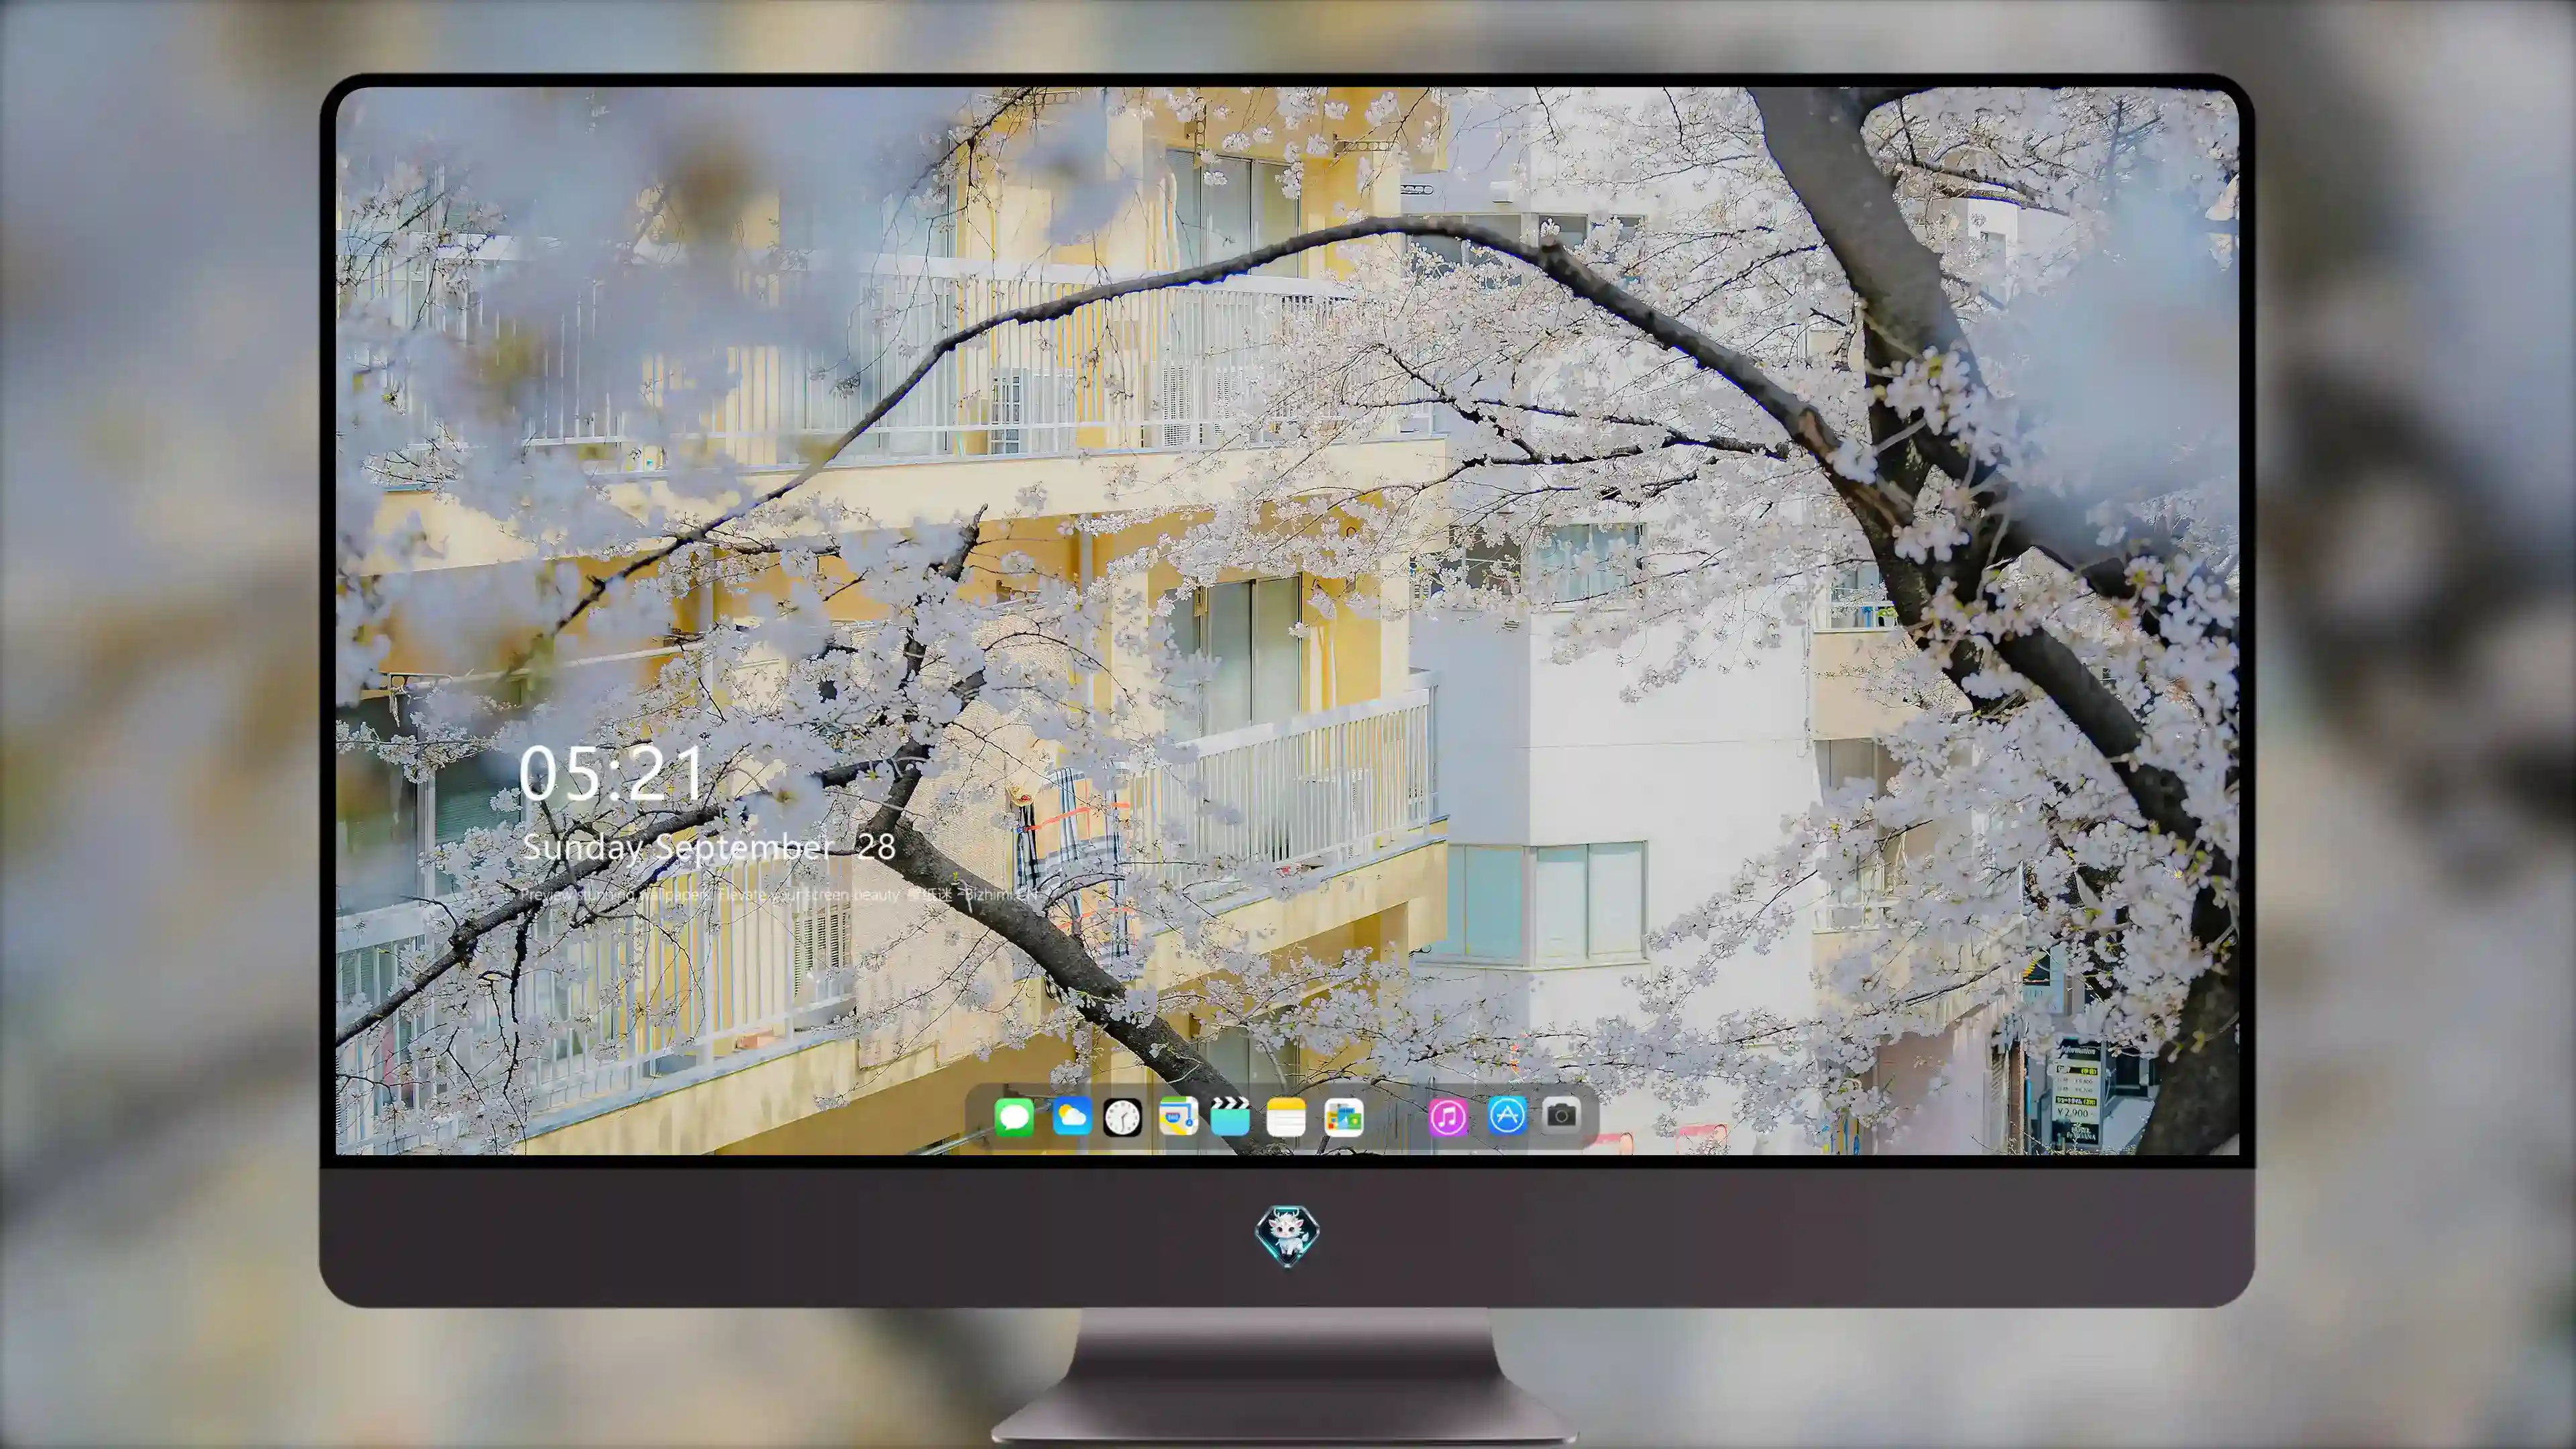2576x1449 pixels.
Task: Open the App Store icon
Action: point(1507,1115)
